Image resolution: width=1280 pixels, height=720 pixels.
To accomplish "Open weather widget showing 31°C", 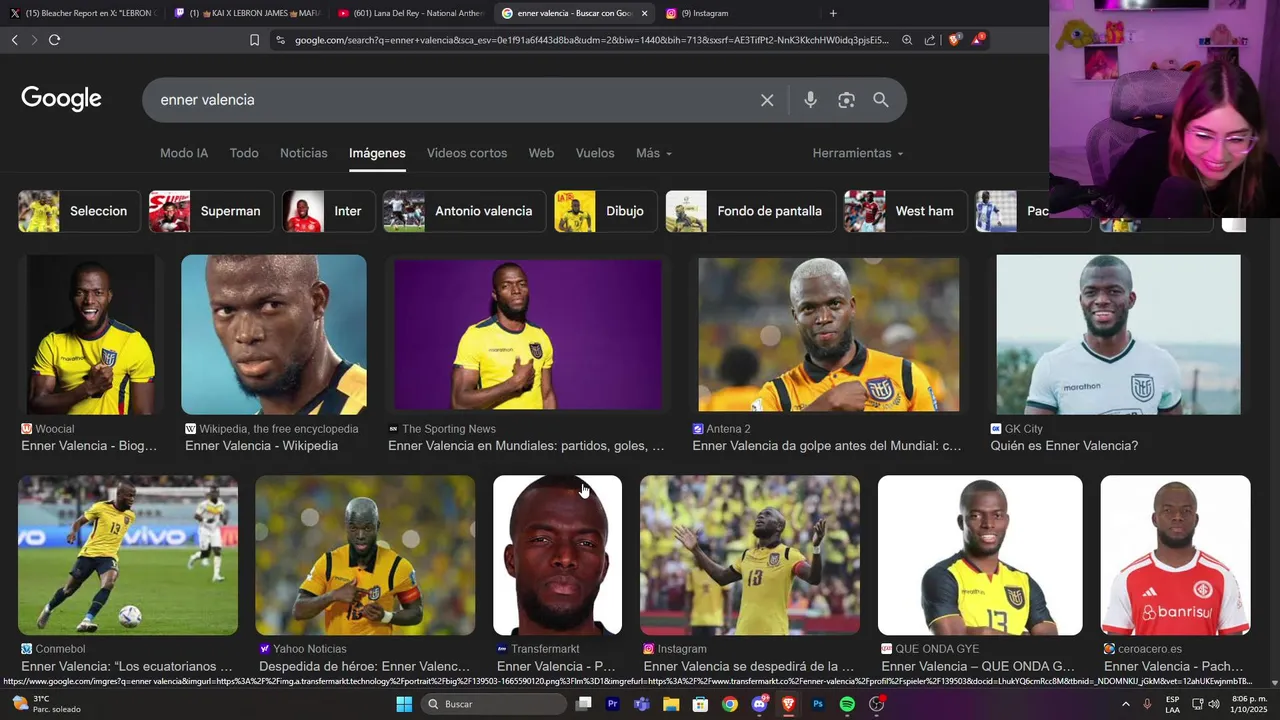I will coord(46,704).
